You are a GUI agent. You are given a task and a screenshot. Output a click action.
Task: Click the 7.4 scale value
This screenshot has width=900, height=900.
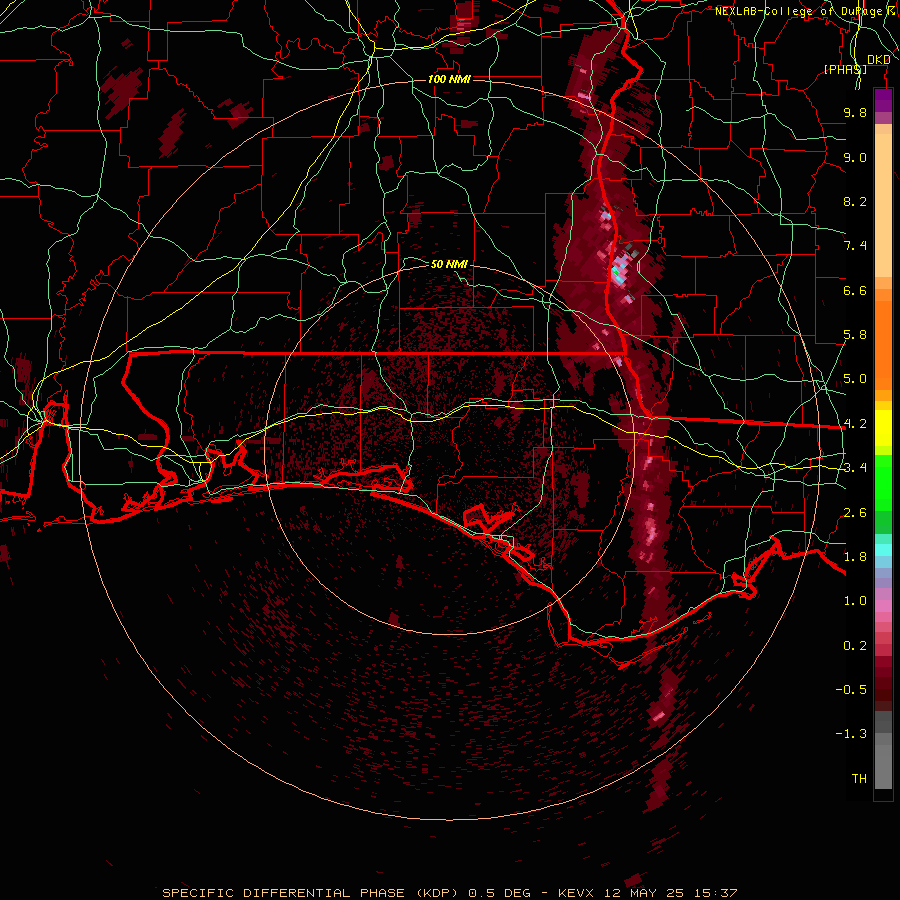tap(855, 246)
